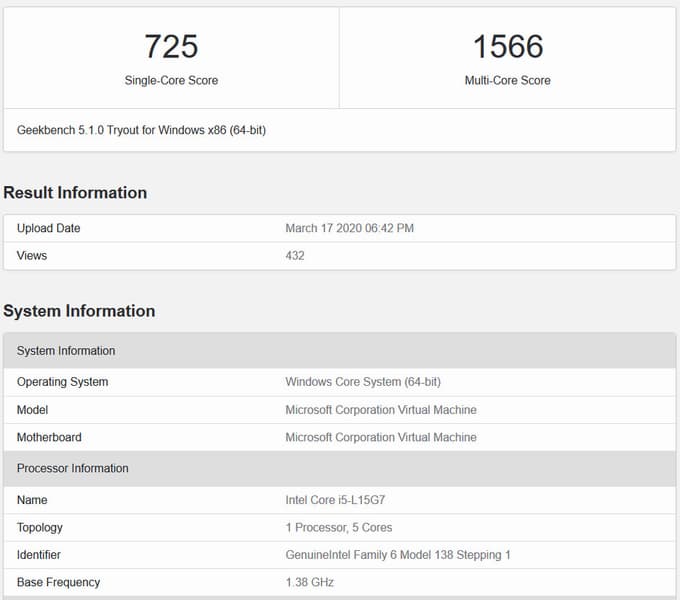Select the Single-Core Score label

click(x=171, y=80)
